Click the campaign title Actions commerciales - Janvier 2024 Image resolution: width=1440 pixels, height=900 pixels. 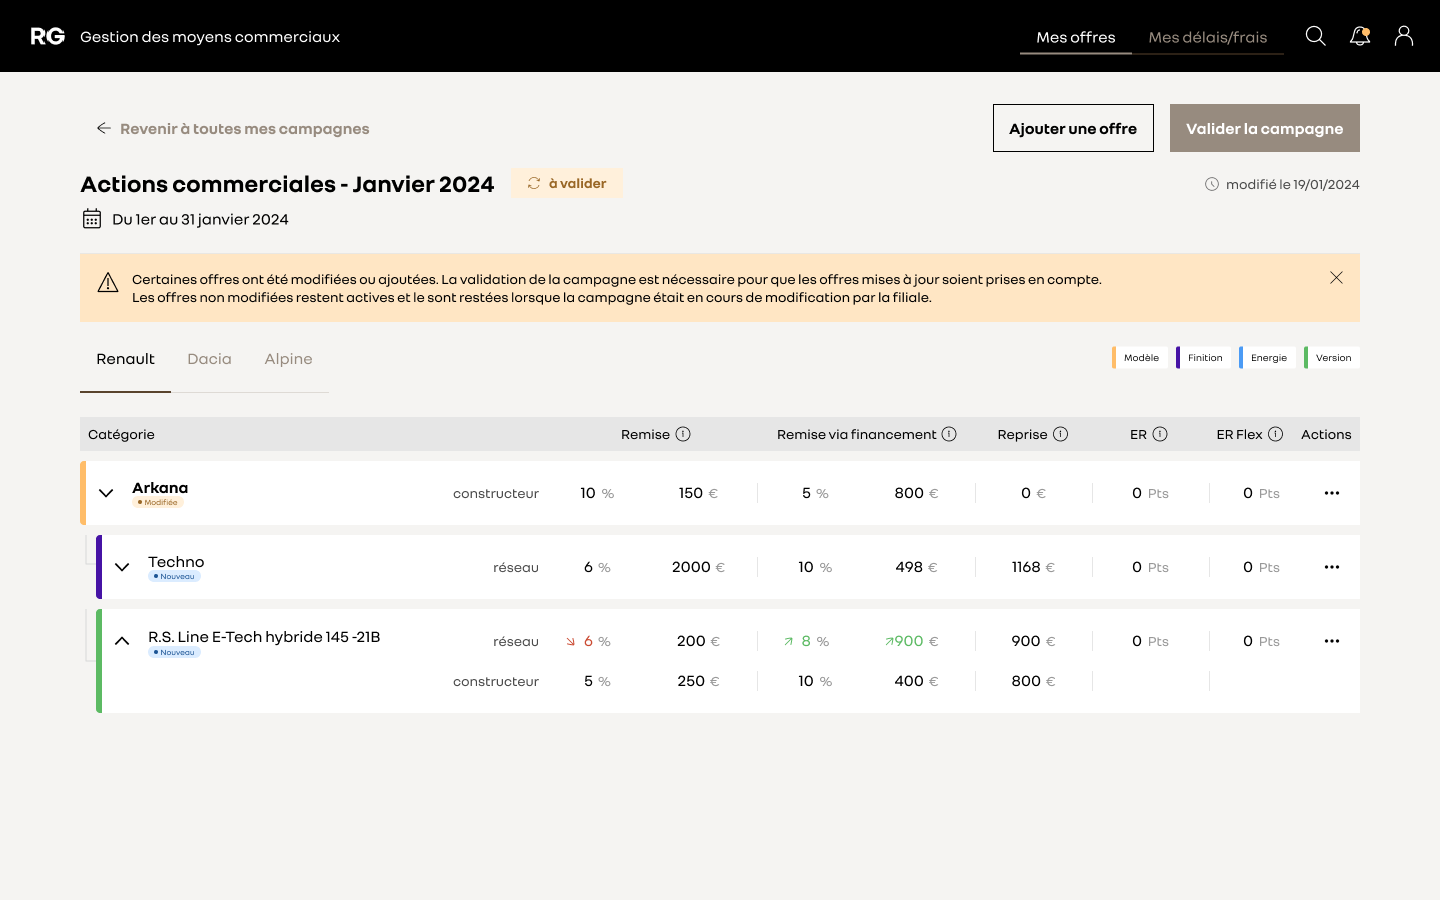pyautogui.click(x=287, y=184)
